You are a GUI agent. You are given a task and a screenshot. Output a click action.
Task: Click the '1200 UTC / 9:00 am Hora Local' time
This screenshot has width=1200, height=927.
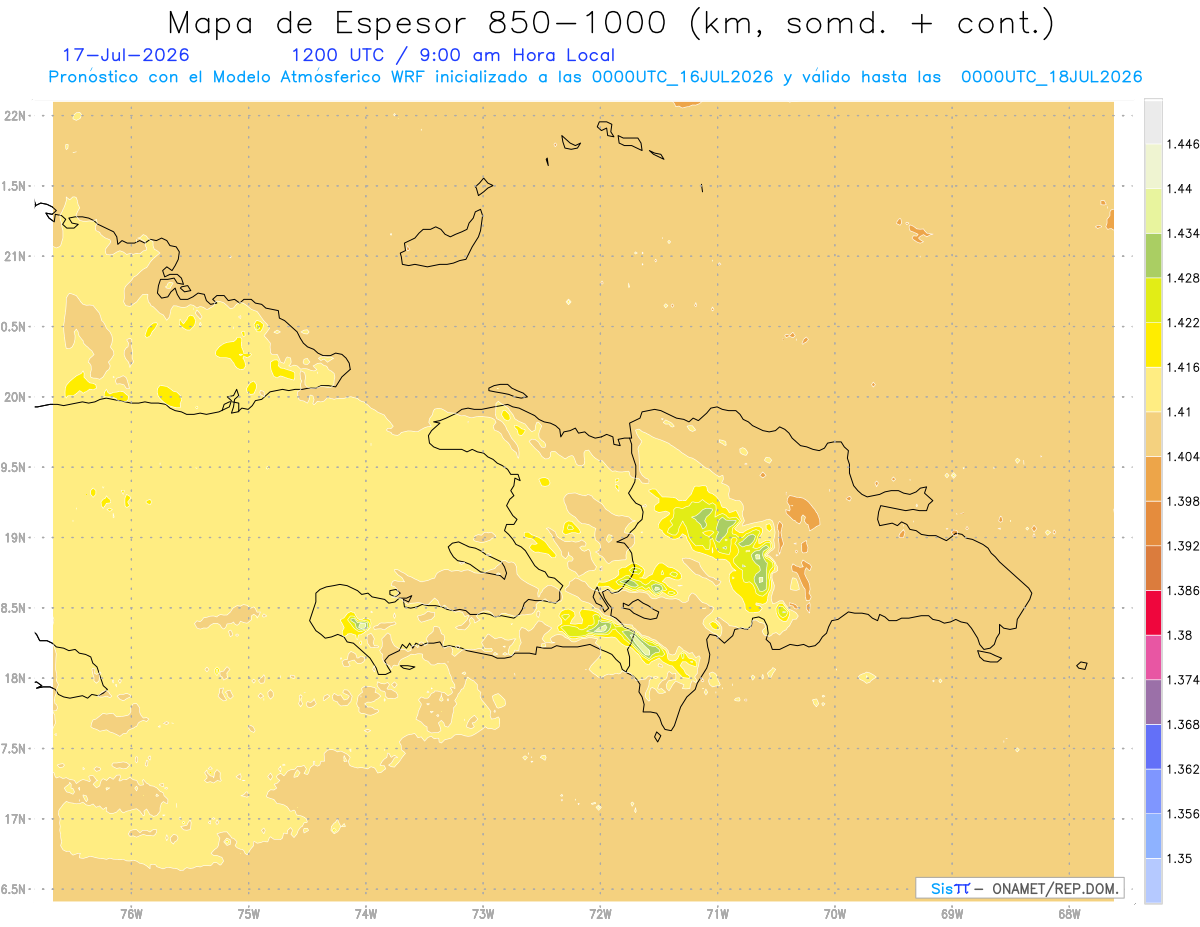[x=453, y=56]
